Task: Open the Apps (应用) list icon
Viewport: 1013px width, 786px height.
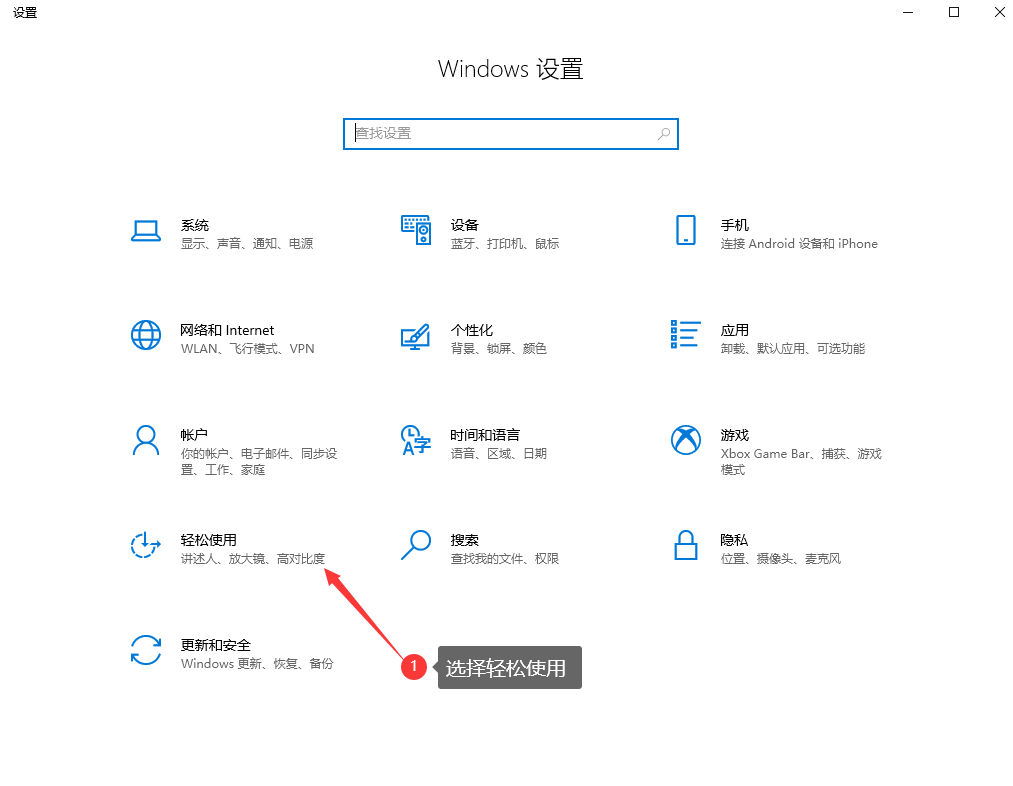Action: tap(685, 335)
